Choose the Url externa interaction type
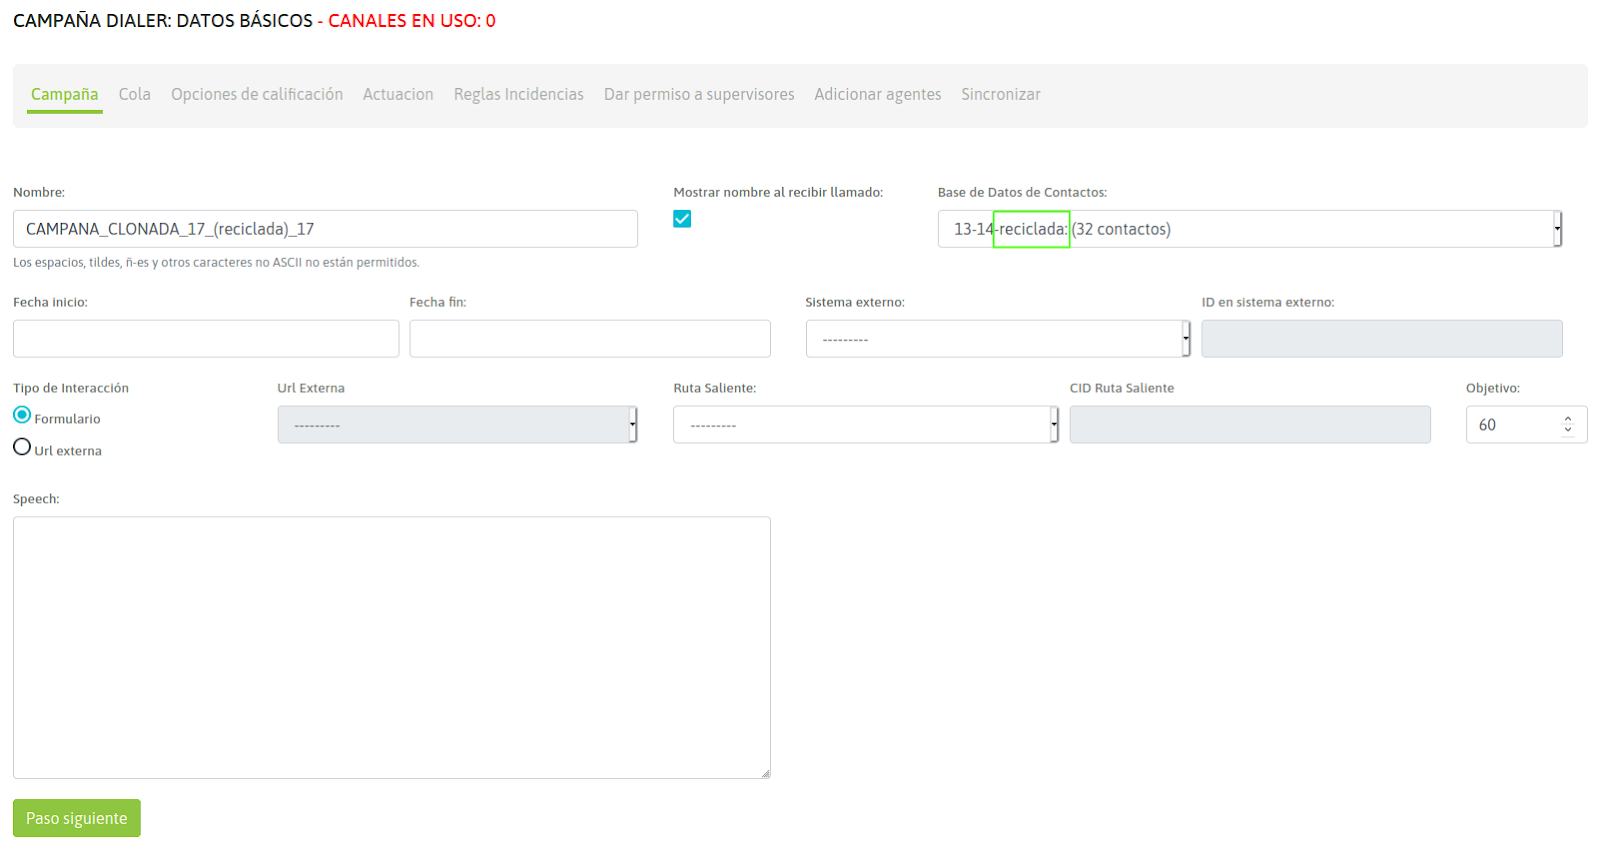The image size is (1600, 848). [22, 447]
